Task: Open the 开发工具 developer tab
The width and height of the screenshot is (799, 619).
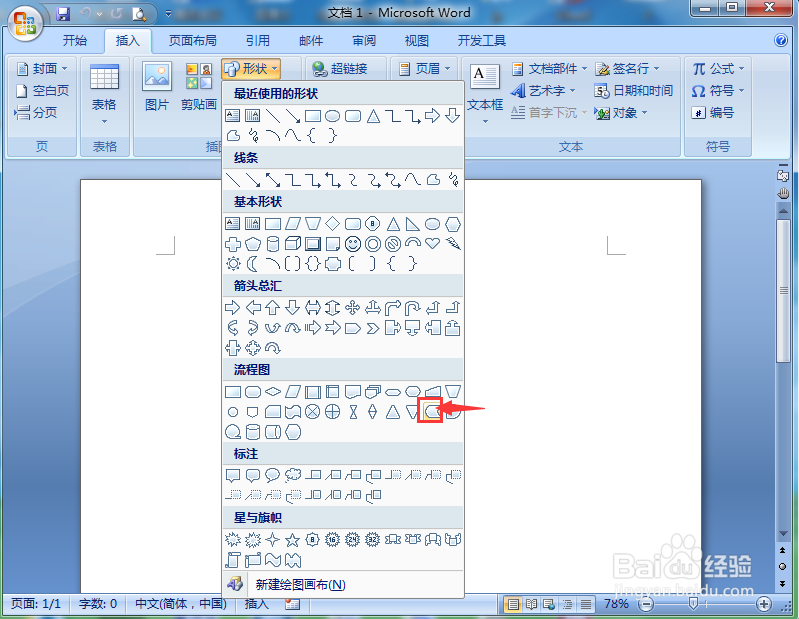Action: (x=482, y=41)
